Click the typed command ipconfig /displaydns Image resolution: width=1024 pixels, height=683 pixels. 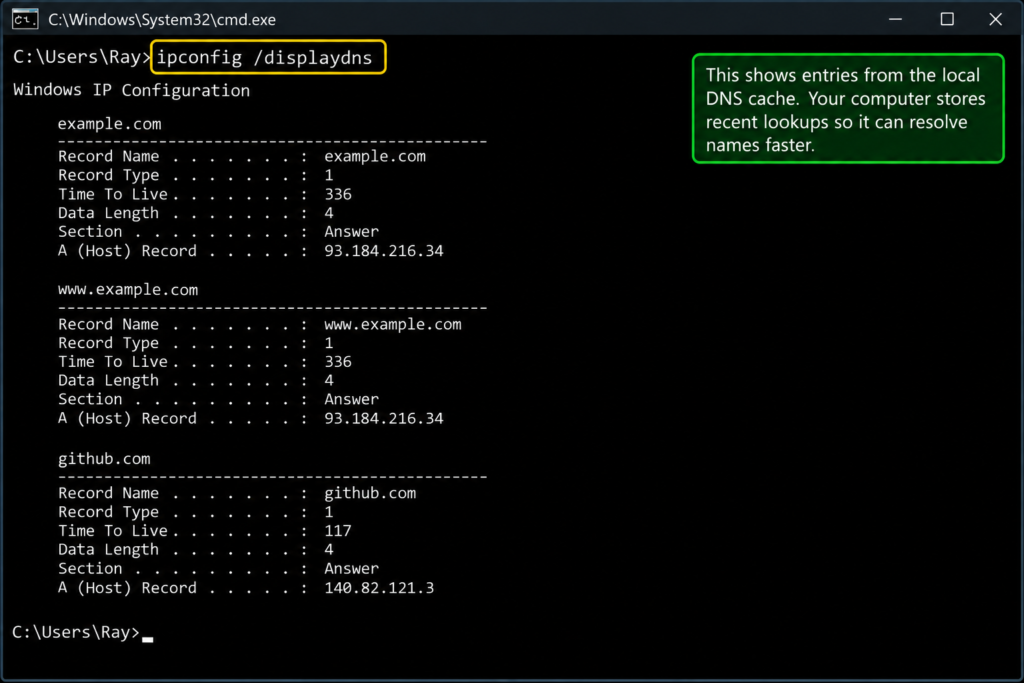[x=264, y=57]
